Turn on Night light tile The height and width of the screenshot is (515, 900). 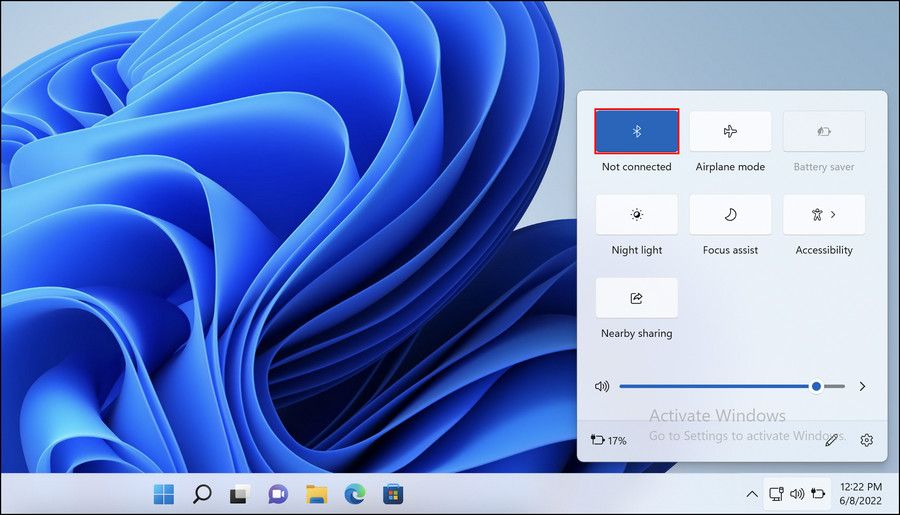pyautogui.click(x=637, y=215)
